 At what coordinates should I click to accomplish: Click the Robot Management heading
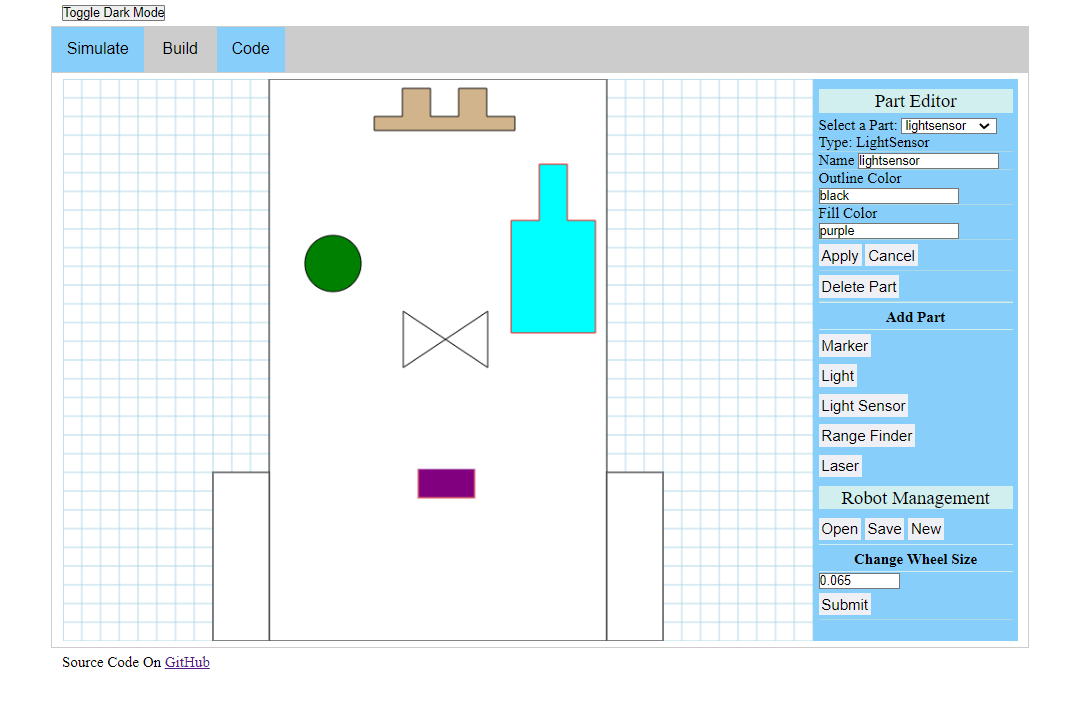(x=916, y=498)
